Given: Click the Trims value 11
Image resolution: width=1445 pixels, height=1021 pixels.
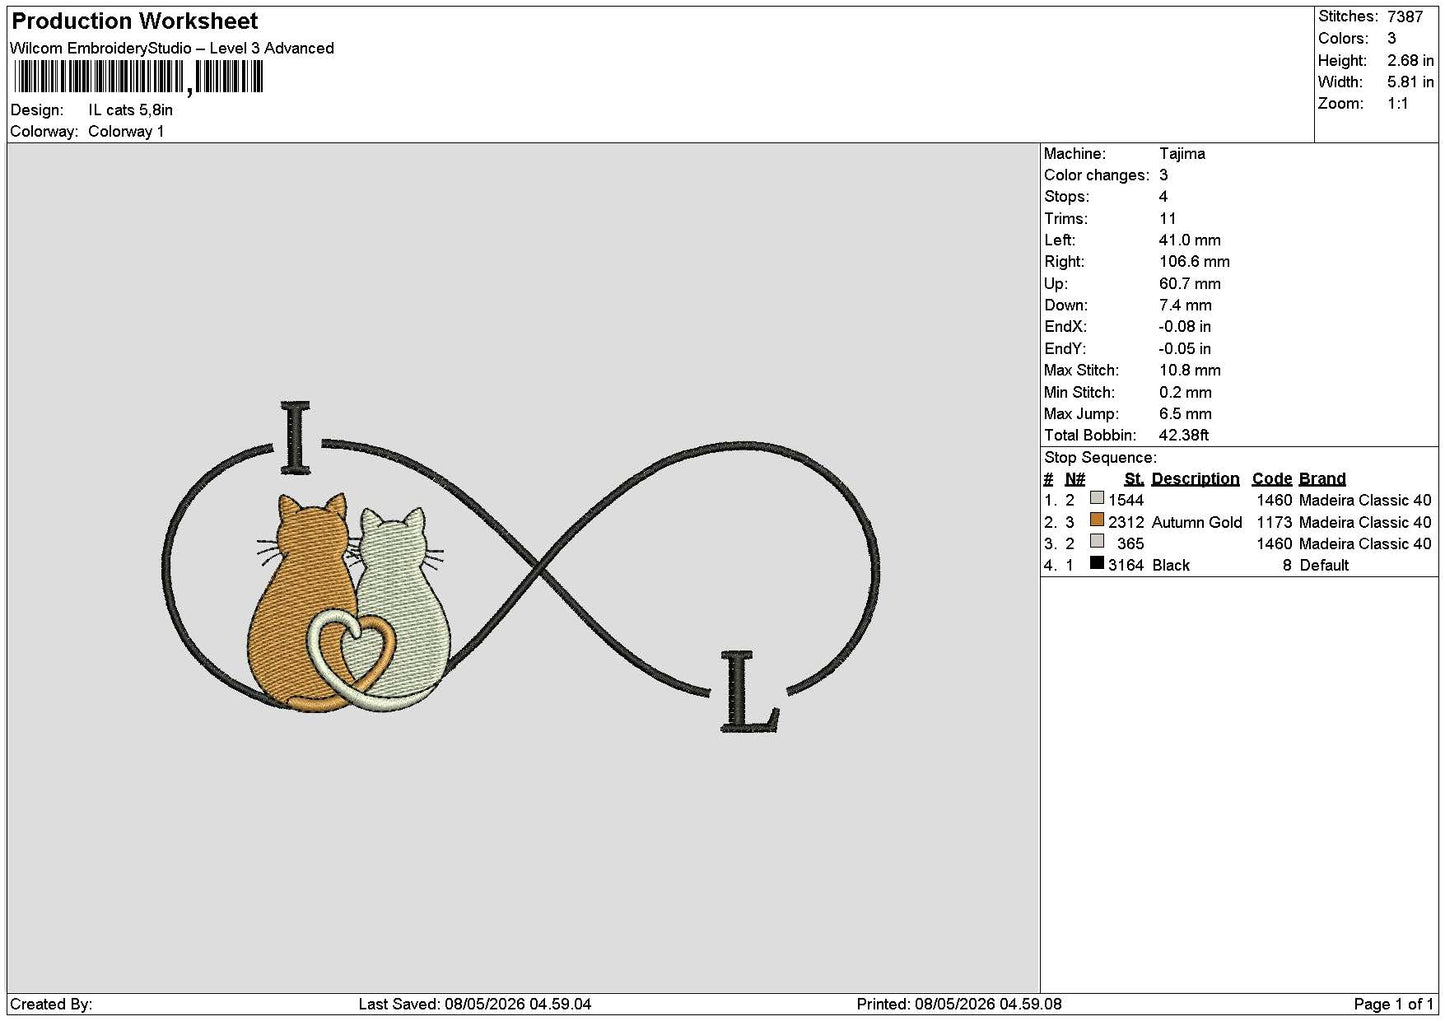Looking at the screenshot, I should pyautogui.click(x=1167, y=219).
